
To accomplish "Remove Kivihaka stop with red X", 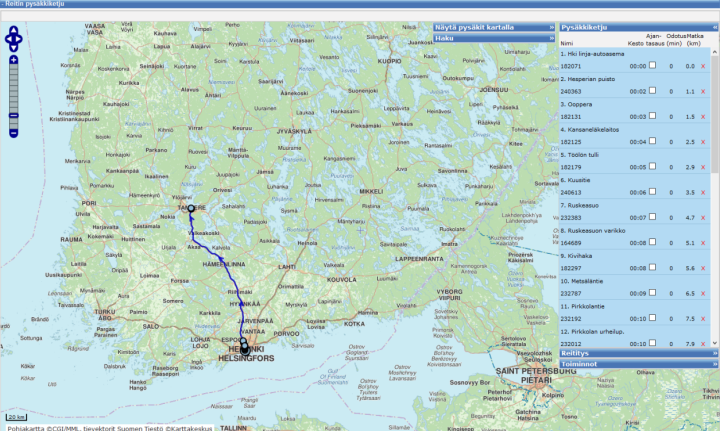I will 703,268.
